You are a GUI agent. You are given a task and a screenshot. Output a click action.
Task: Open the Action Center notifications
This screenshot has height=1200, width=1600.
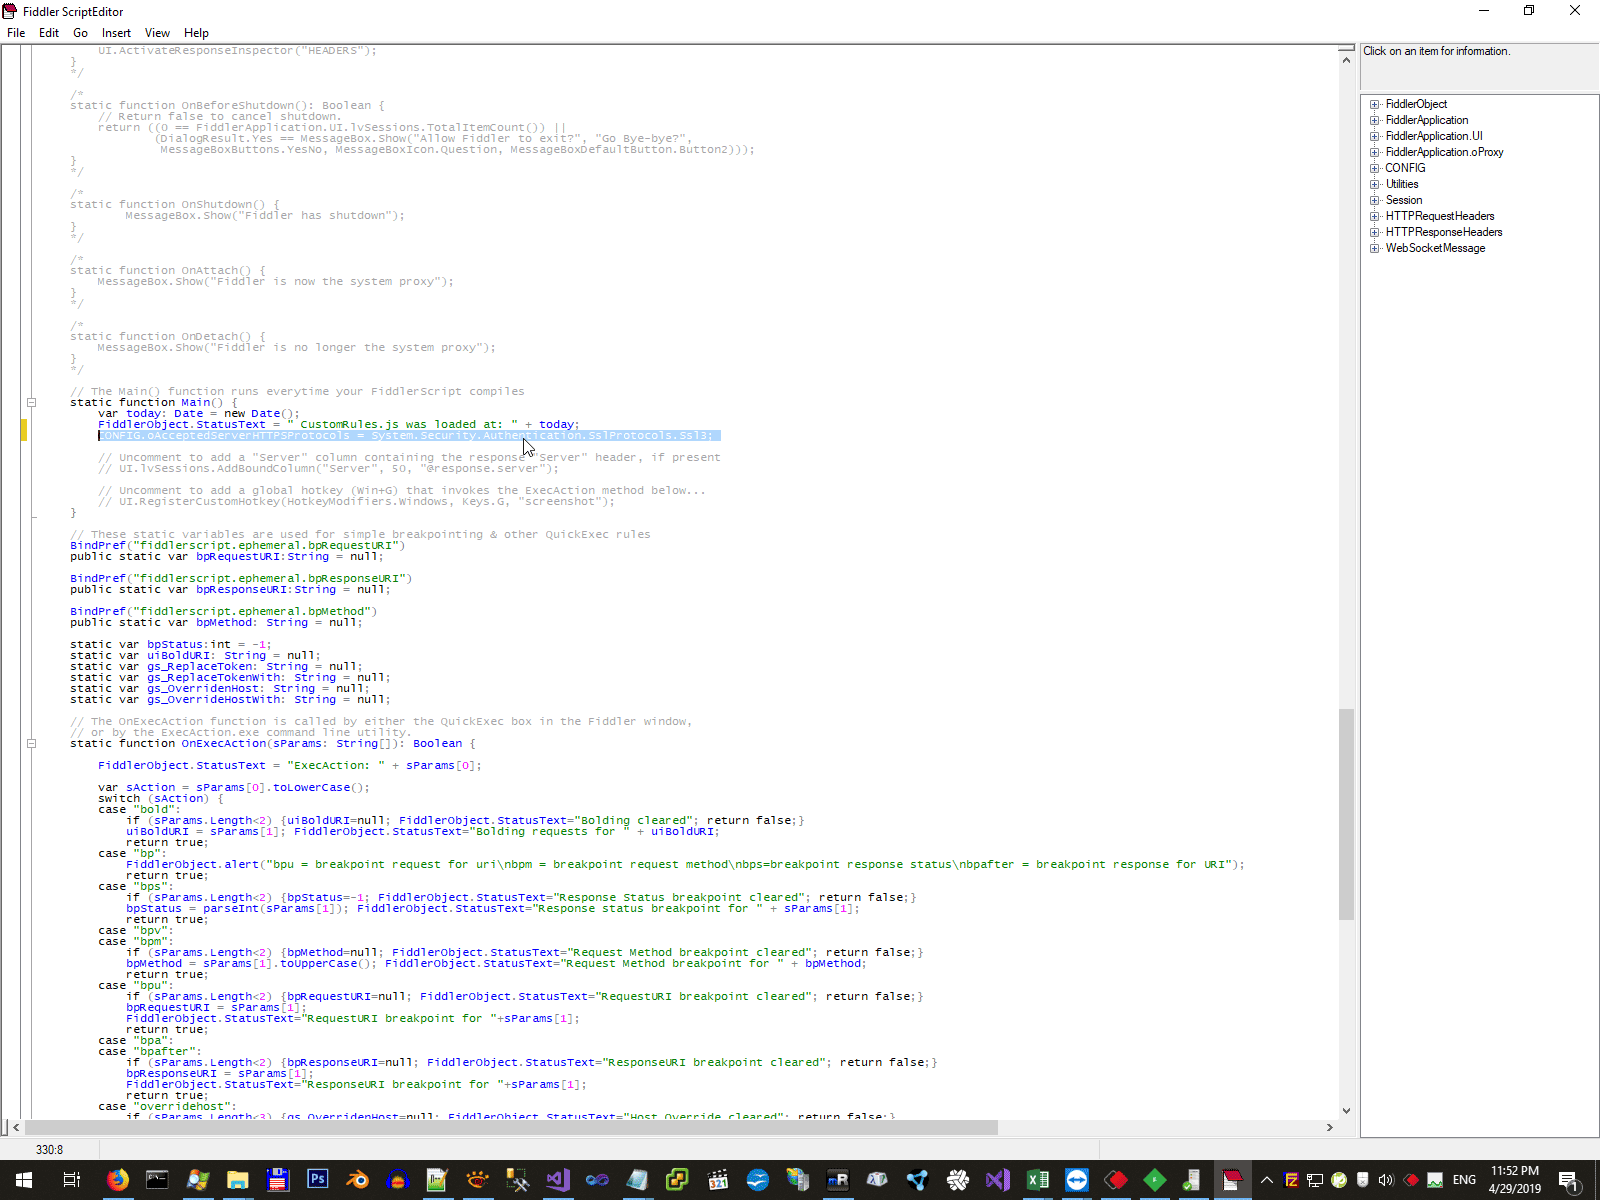(1569, 1180)
